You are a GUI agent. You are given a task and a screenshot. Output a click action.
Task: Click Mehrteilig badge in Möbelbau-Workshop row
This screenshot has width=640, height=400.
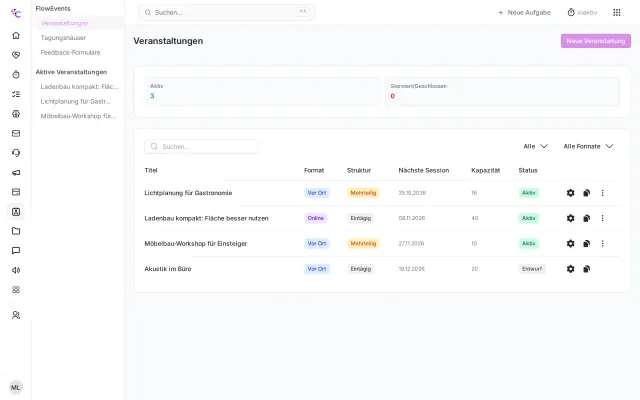coord(363,244)
